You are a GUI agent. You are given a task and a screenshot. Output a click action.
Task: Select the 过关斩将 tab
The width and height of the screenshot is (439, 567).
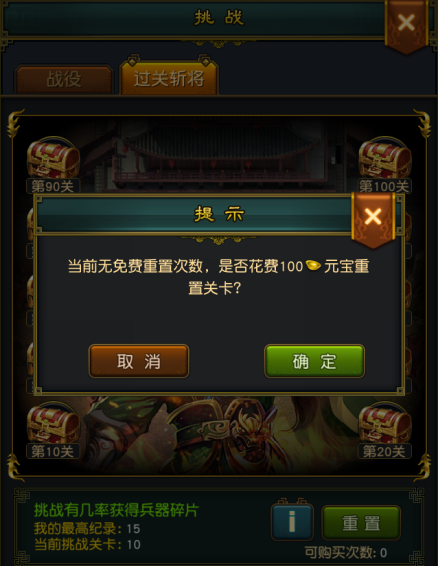169,78
